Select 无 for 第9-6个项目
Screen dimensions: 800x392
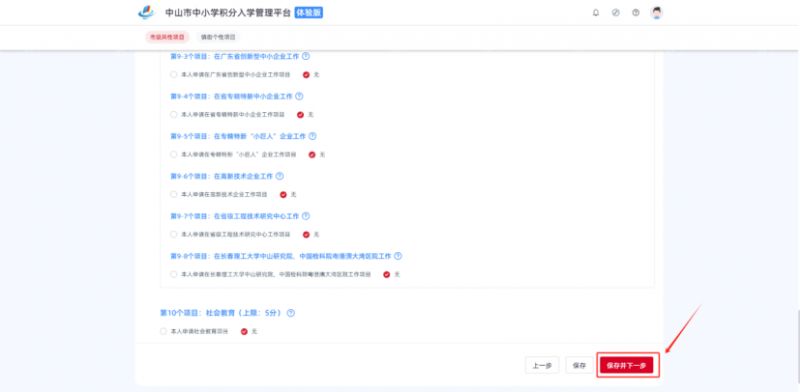point(283,194)
